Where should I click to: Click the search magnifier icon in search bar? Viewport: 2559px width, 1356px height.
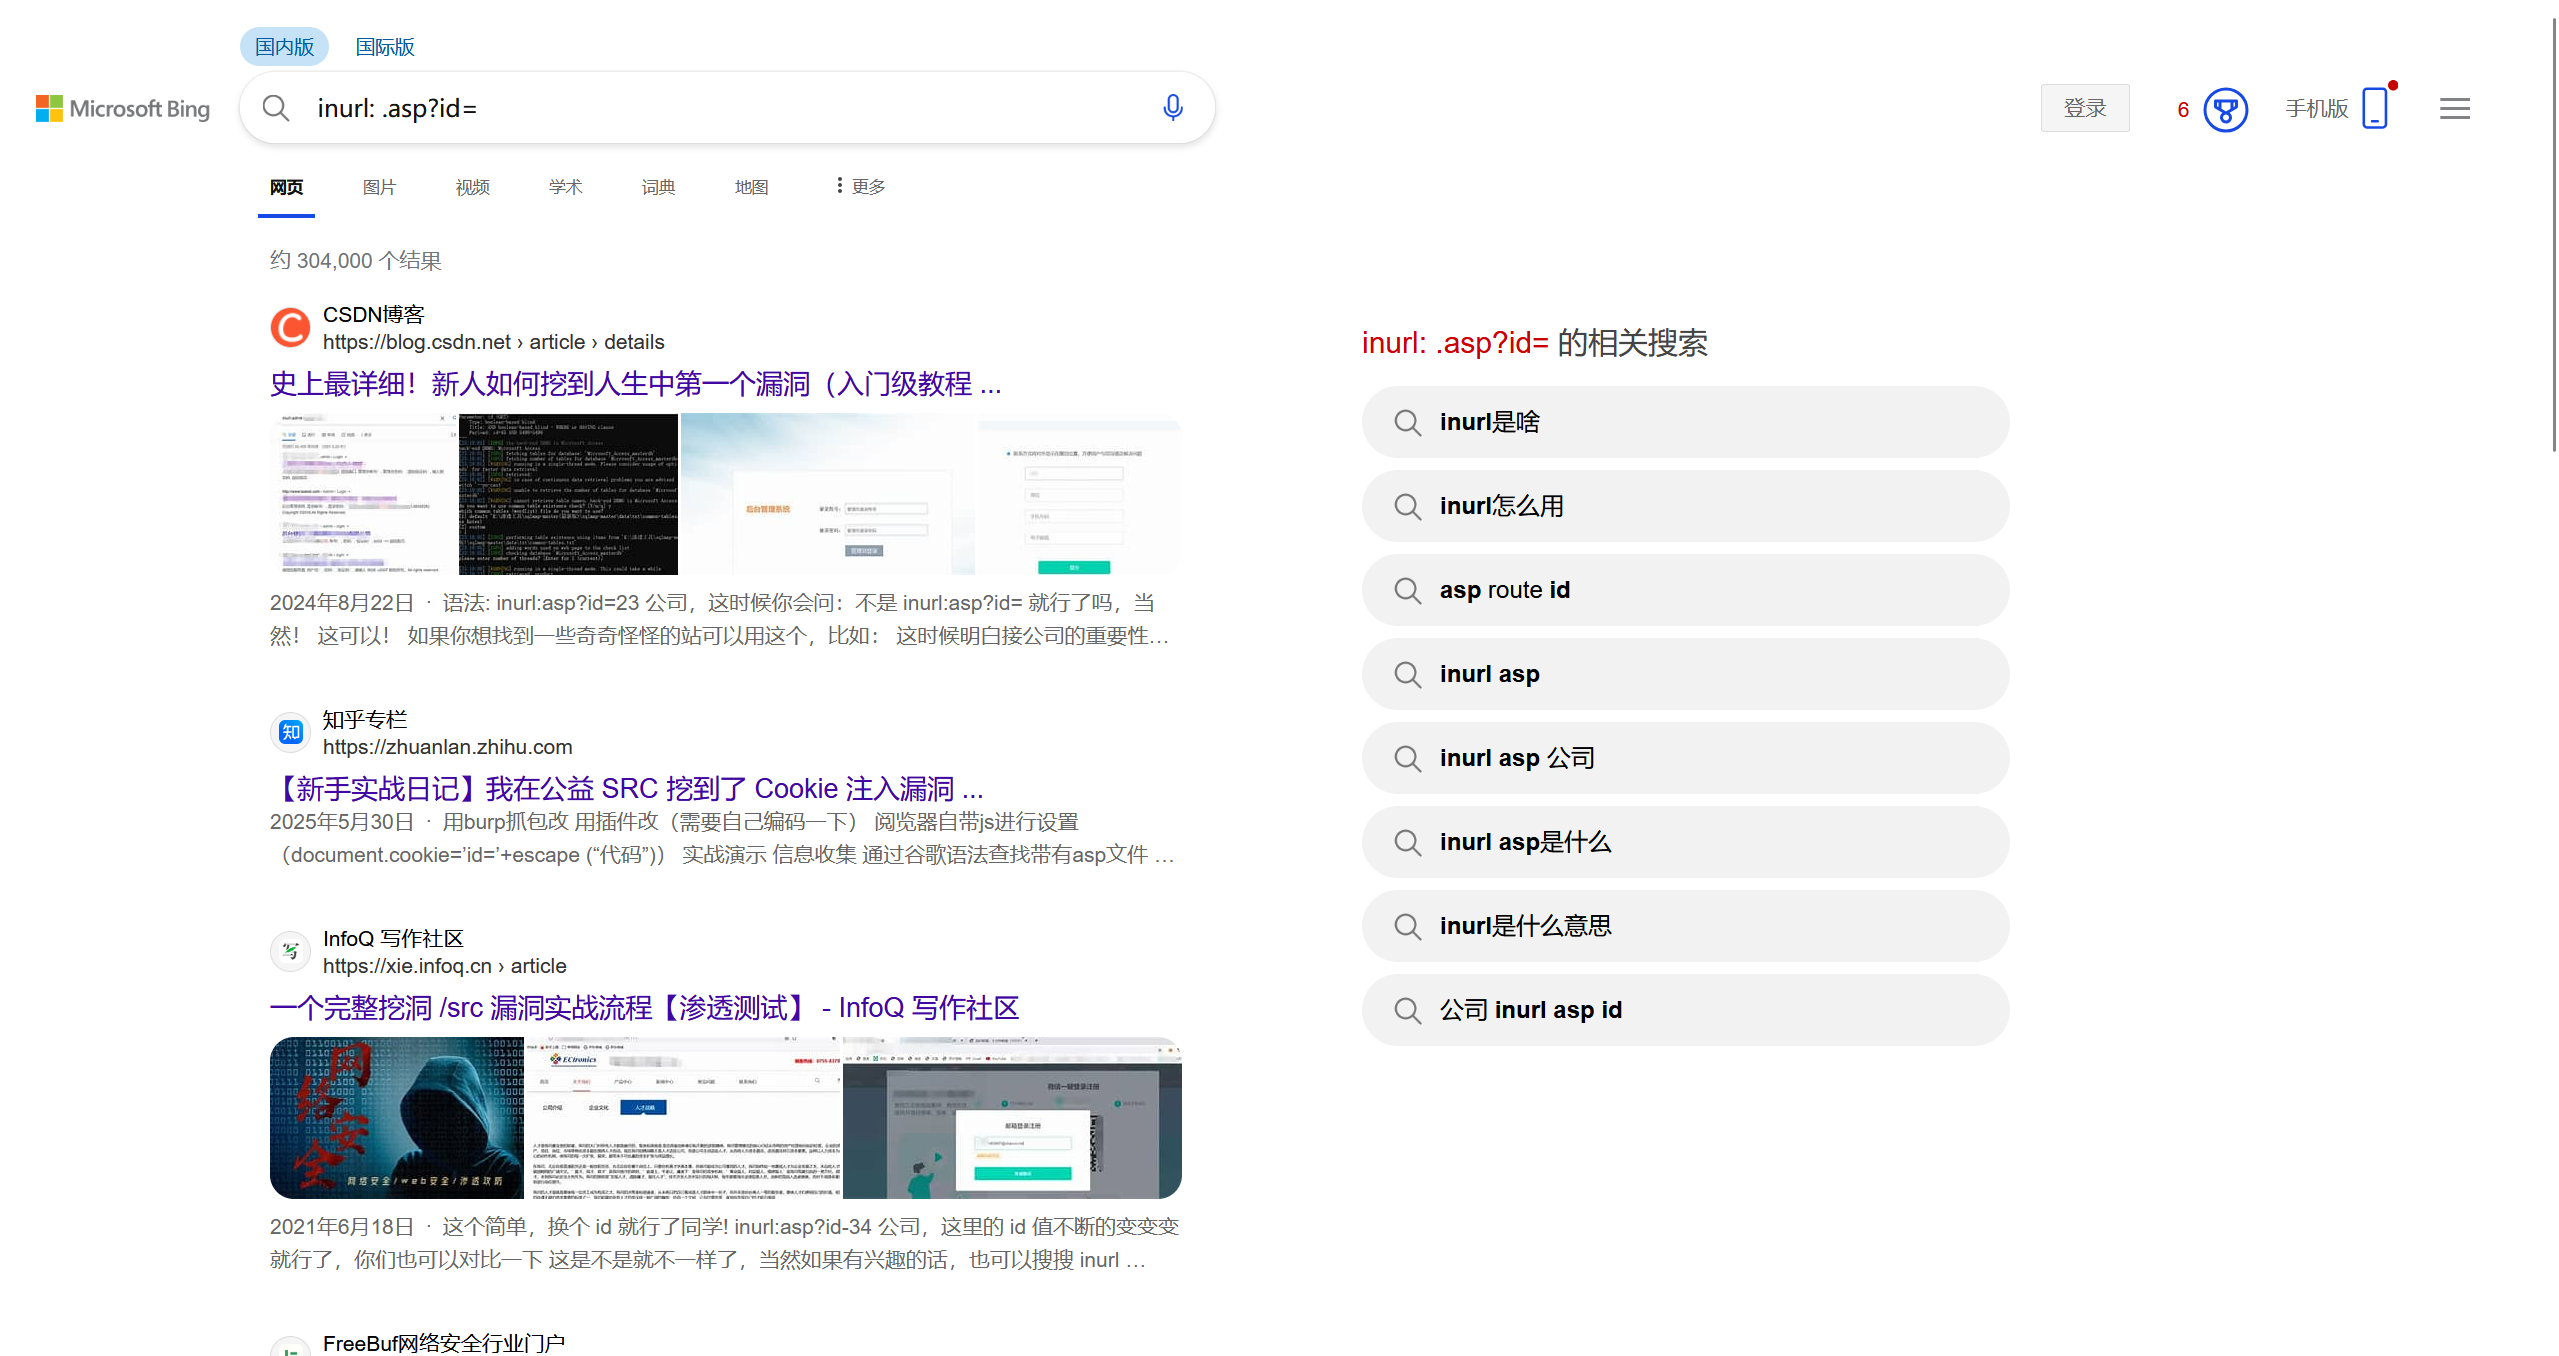coord(276,107)
